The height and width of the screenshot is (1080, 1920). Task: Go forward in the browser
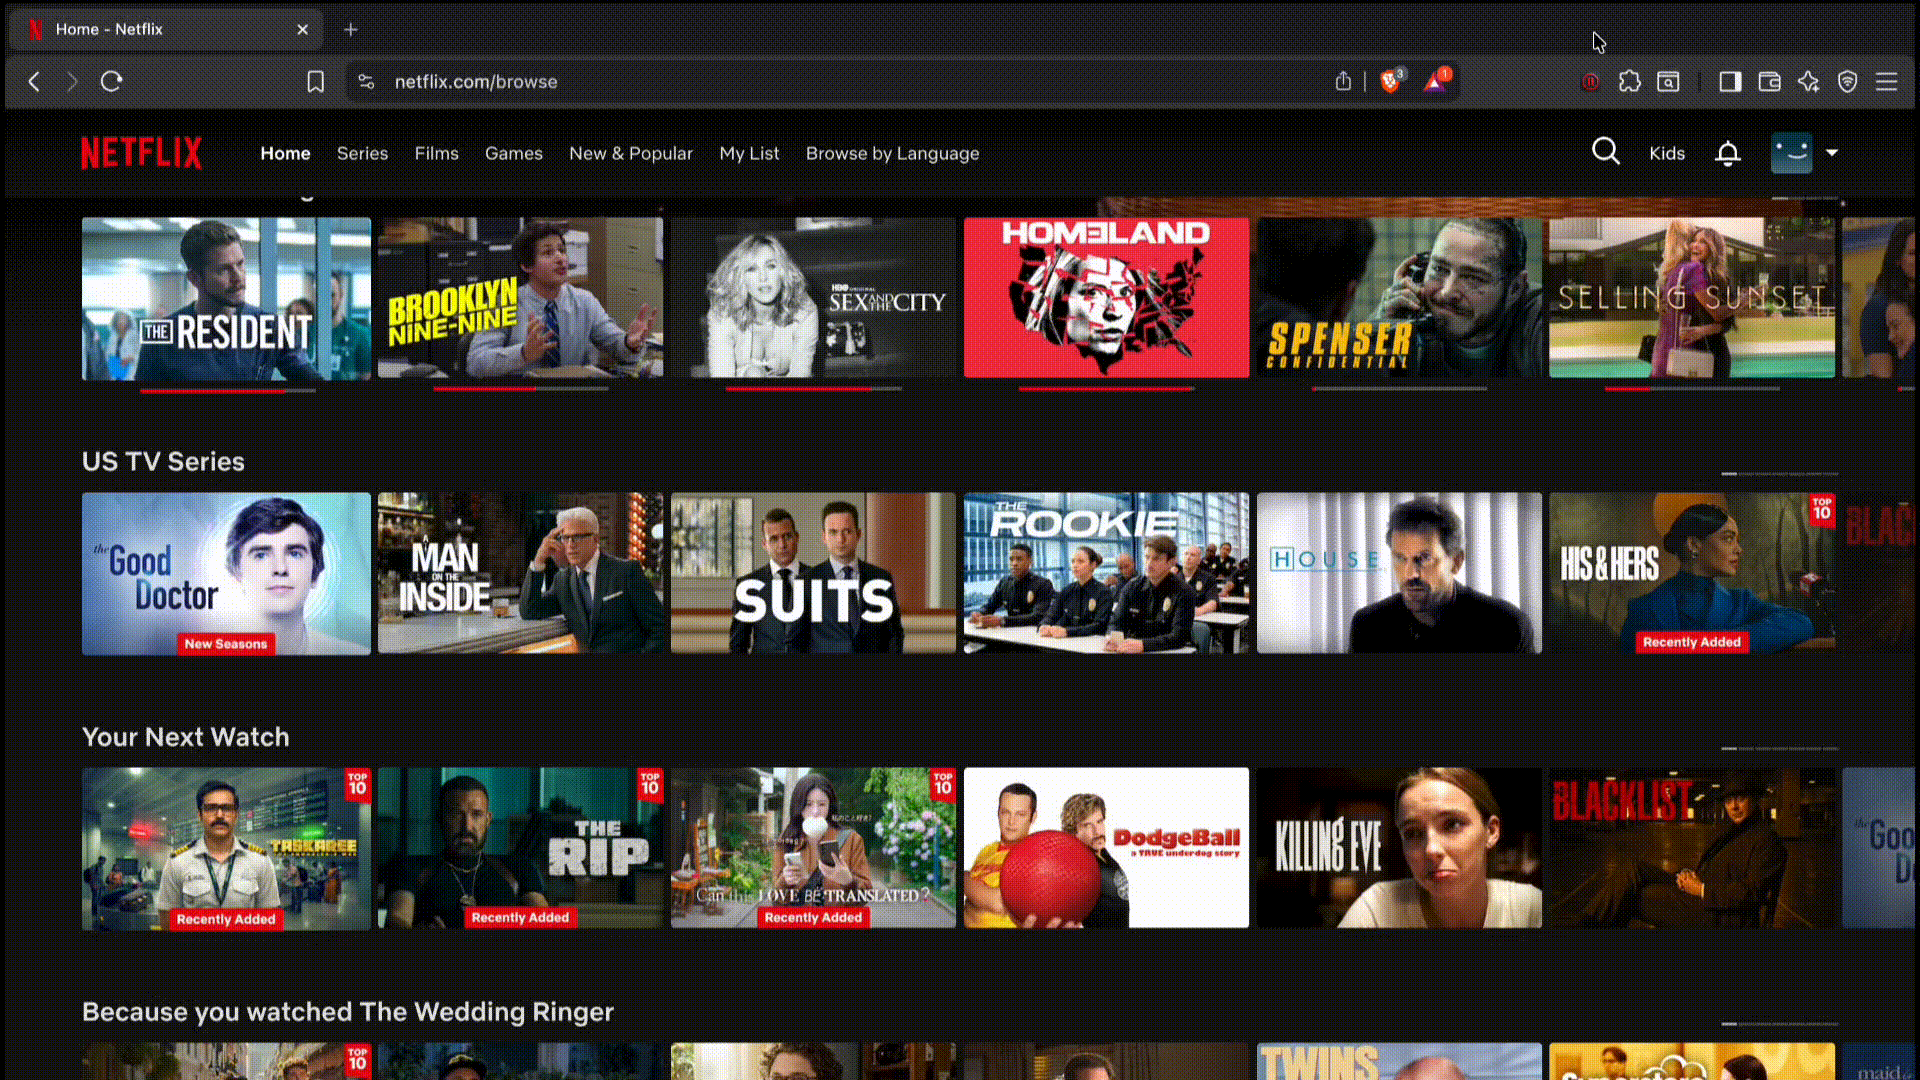[72, 82]
